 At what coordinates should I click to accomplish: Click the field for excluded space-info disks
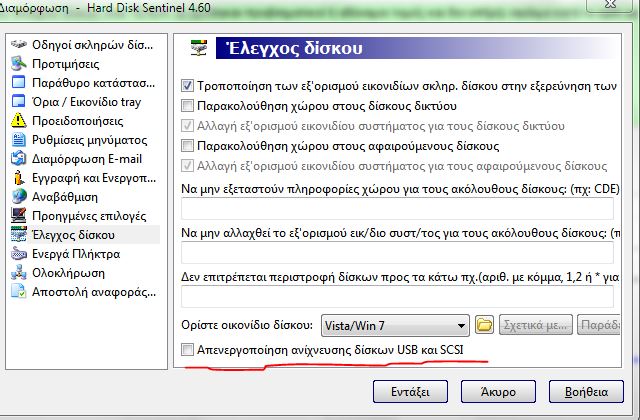coord(397,209)
